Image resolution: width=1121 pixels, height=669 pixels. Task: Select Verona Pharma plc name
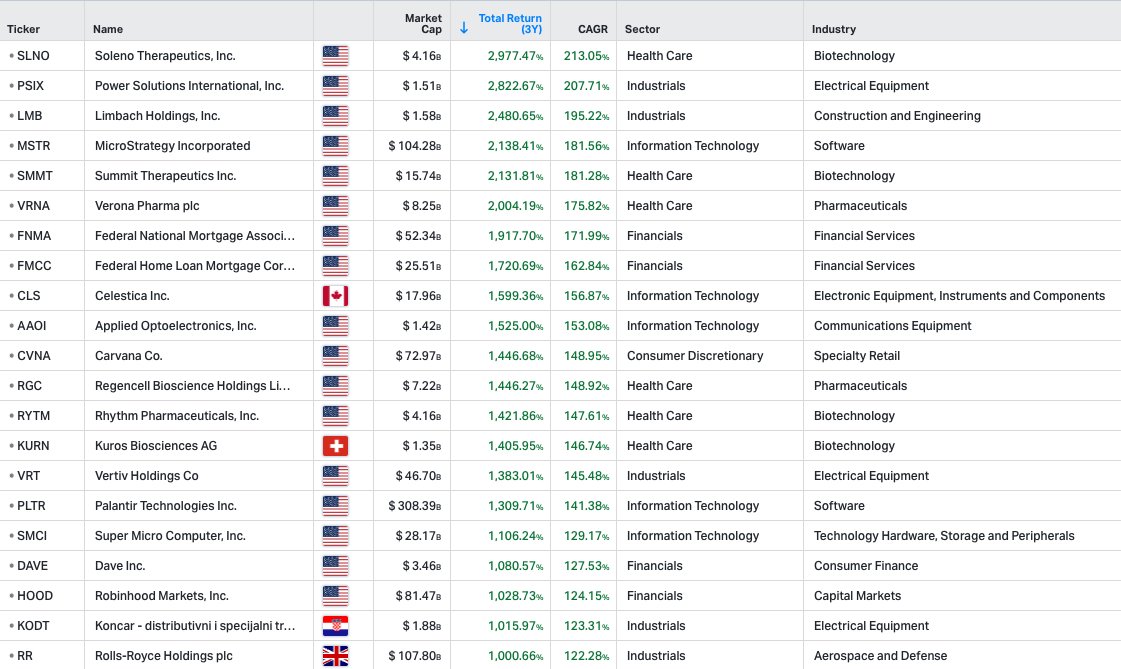click(x=147, y=206)
